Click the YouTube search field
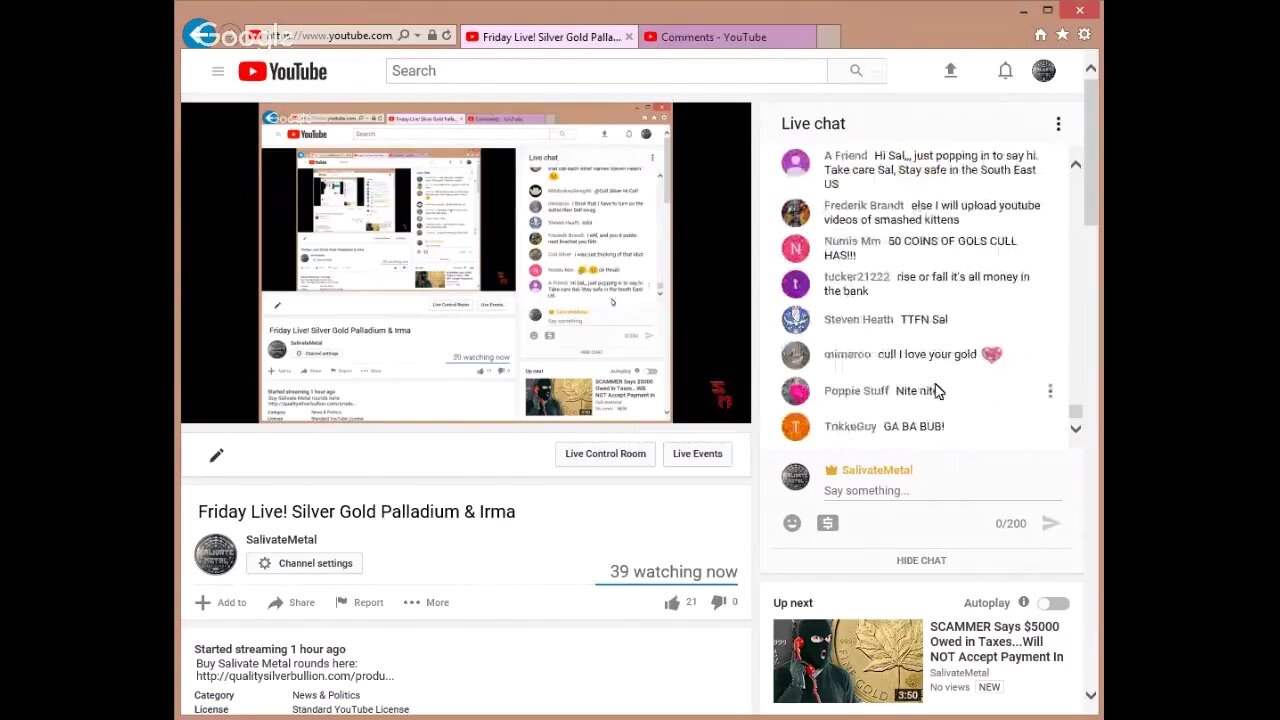The height and width of the screenshot is (720, 1280). [x=607, y=71]
